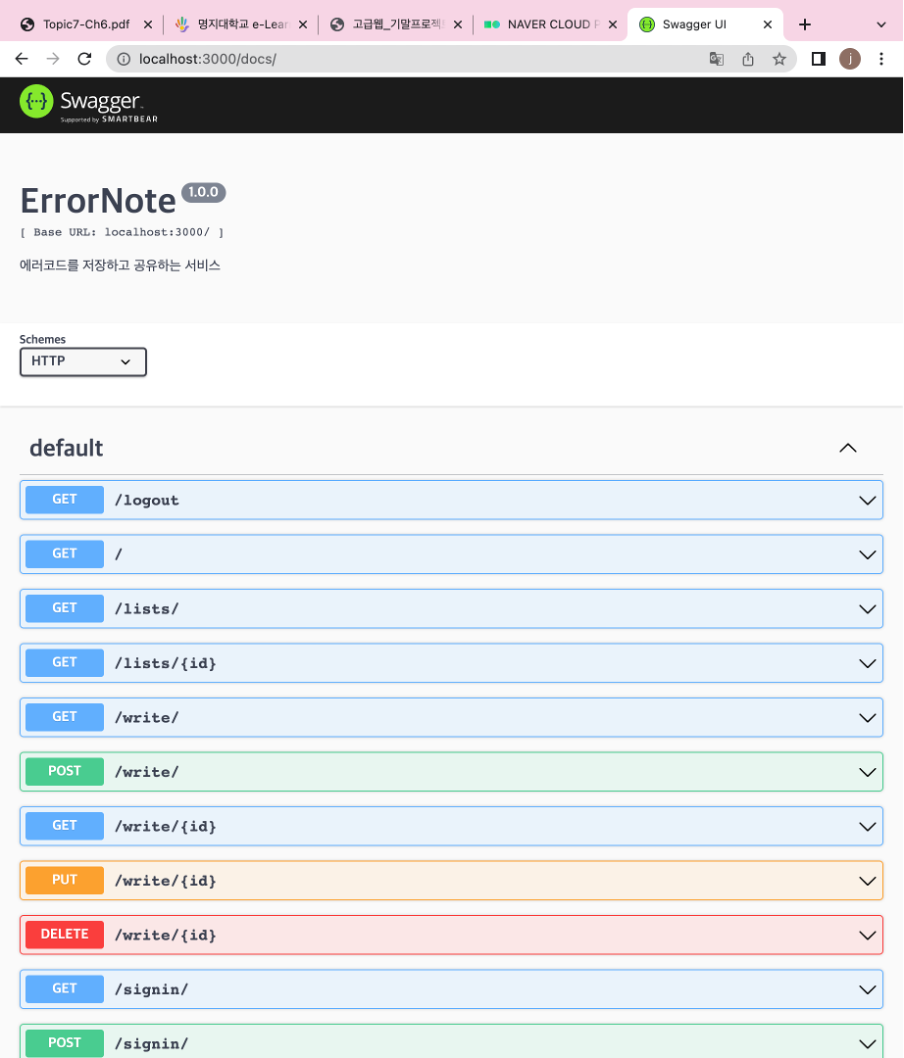Screen dimensions: 904x1058
Task: Open the browser side panel icon
Action: (817, 59)
